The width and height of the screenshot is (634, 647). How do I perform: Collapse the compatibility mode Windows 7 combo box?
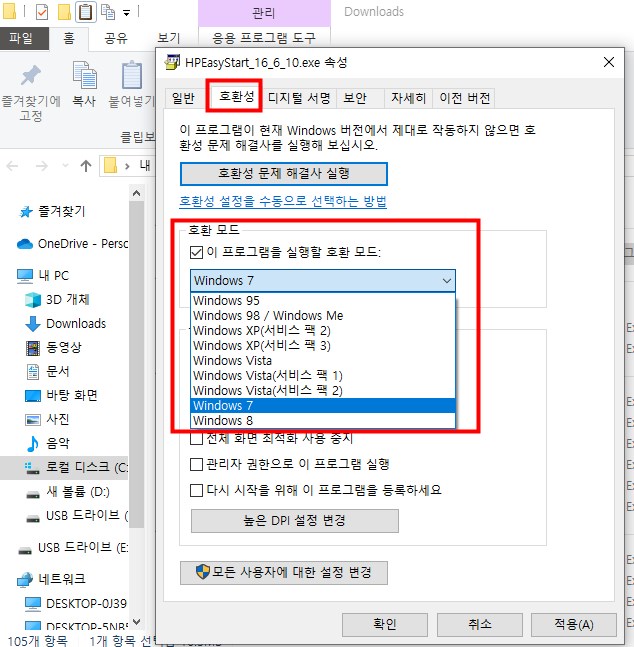coord(323,281)
